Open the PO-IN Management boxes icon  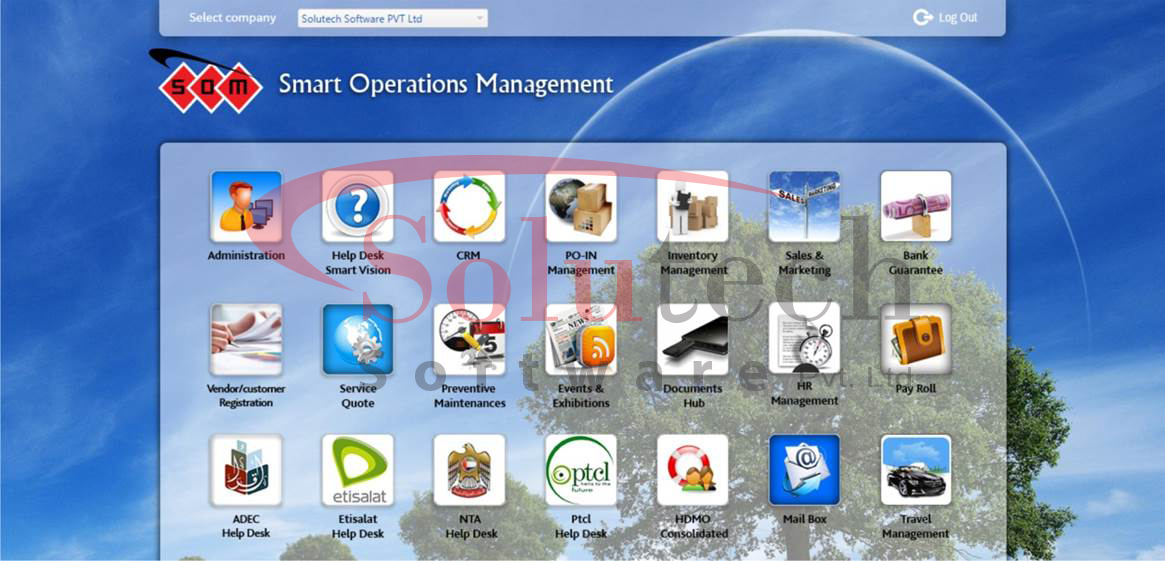[581, 206]
